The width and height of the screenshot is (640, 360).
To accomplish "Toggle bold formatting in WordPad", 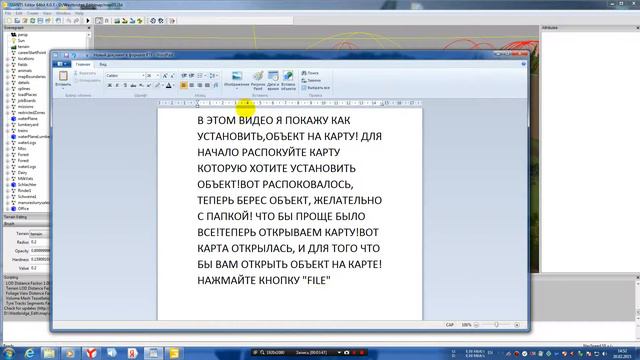I will pyautogui.click(x=109, y=85).
